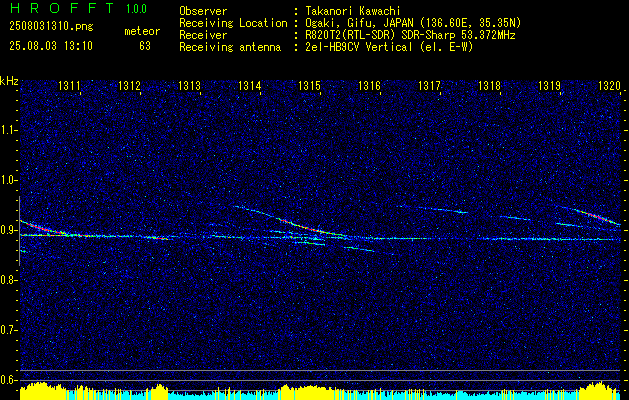Click the kHz axis unit label
Viewport: 629px width, 400px height.
coord(9,81)
